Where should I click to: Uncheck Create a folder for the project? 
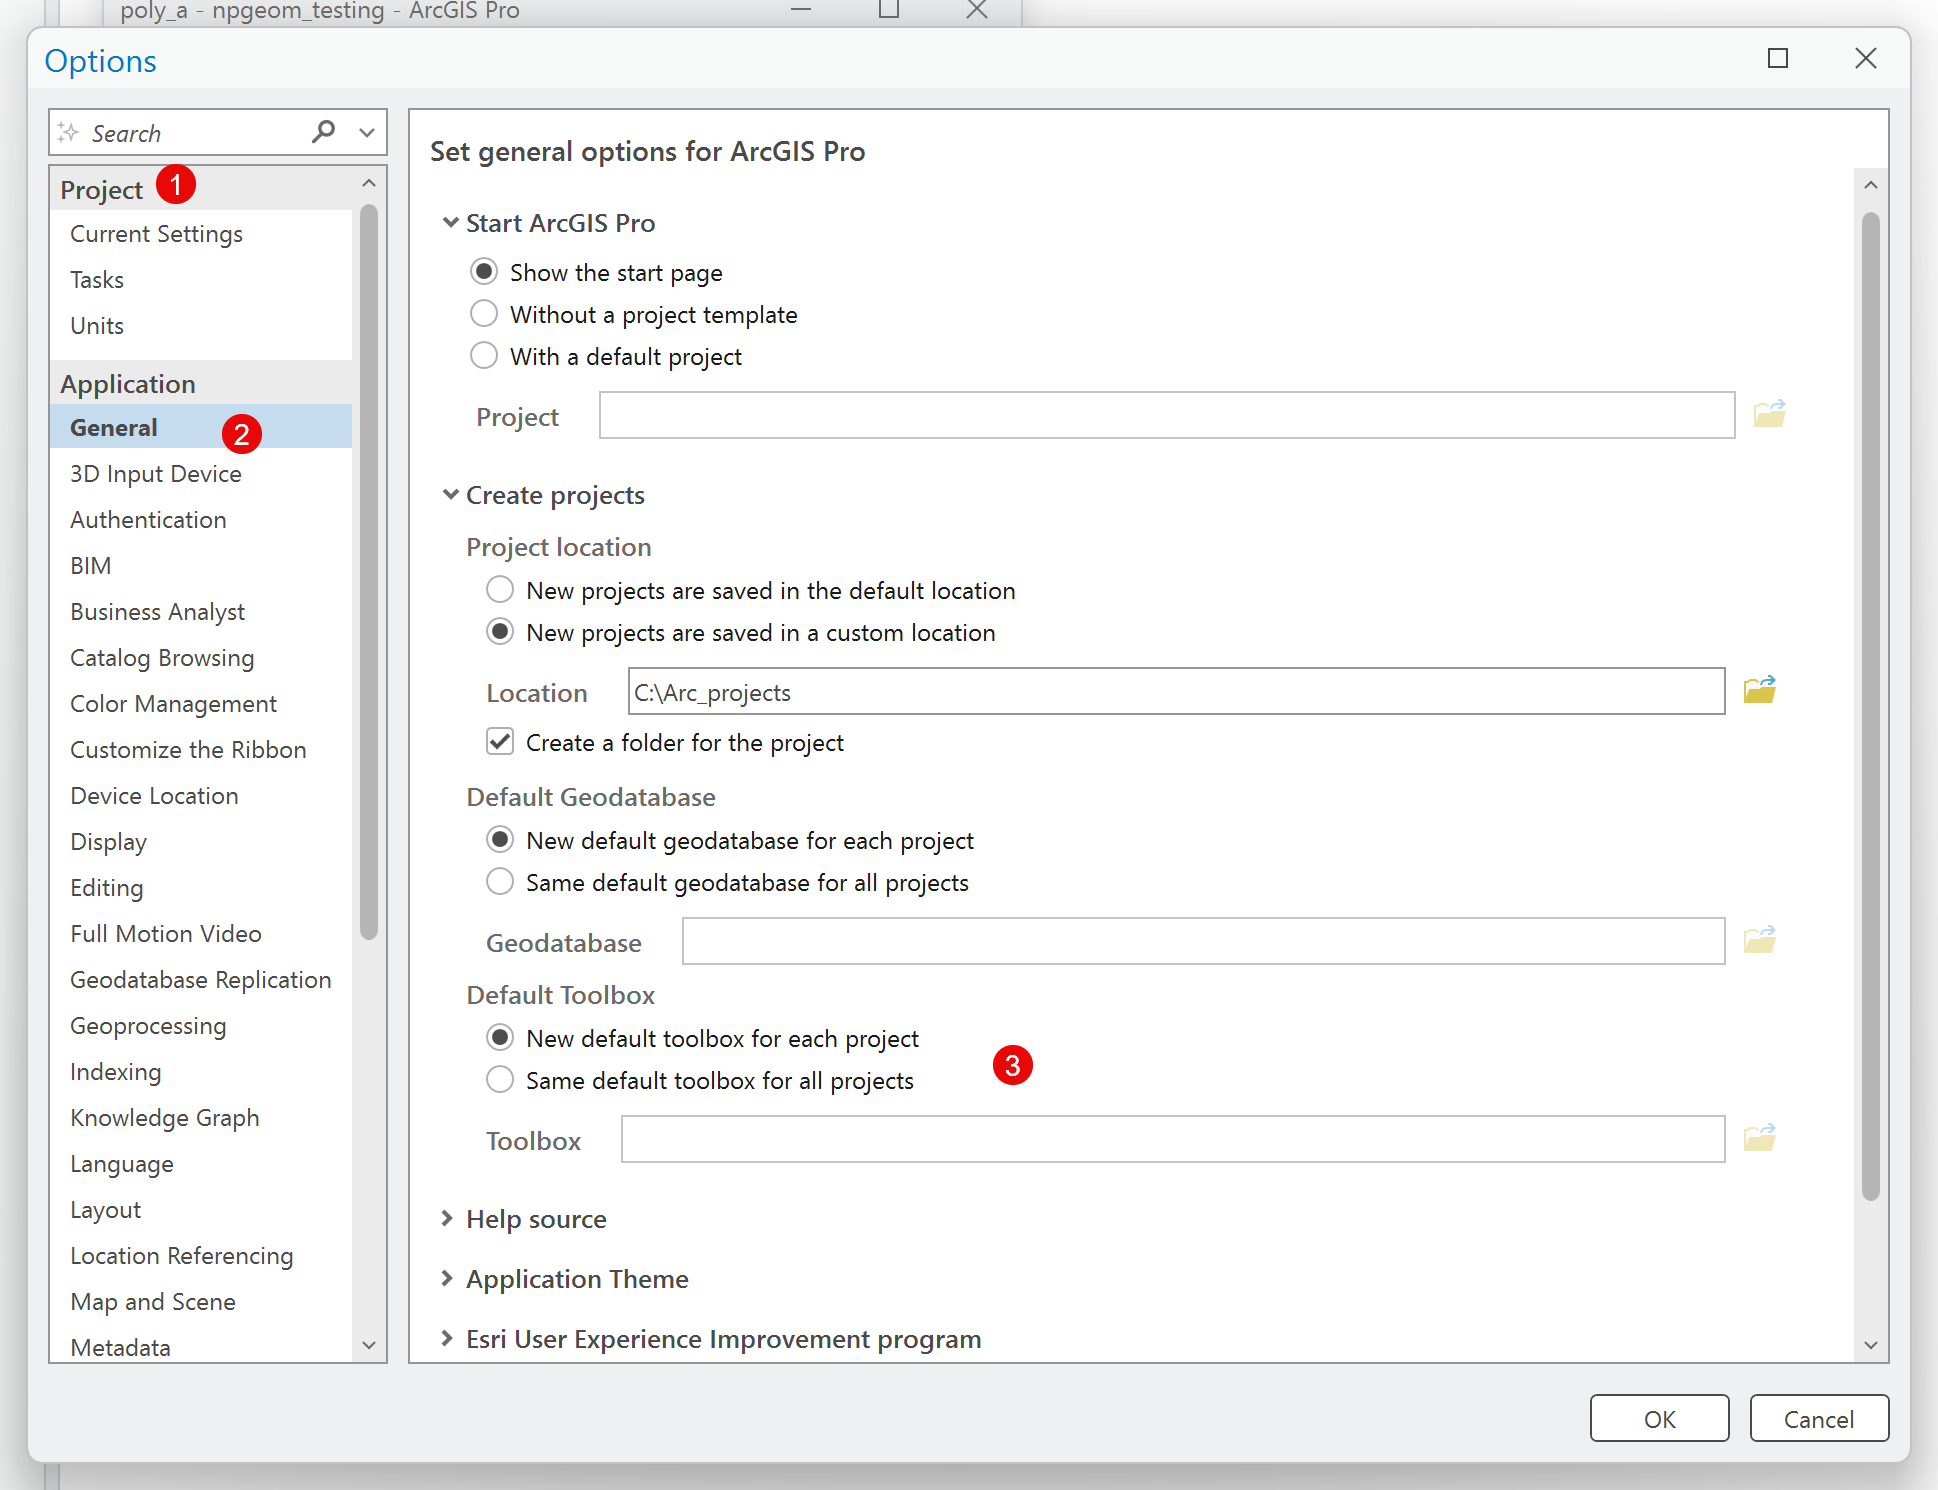[500, 741]
